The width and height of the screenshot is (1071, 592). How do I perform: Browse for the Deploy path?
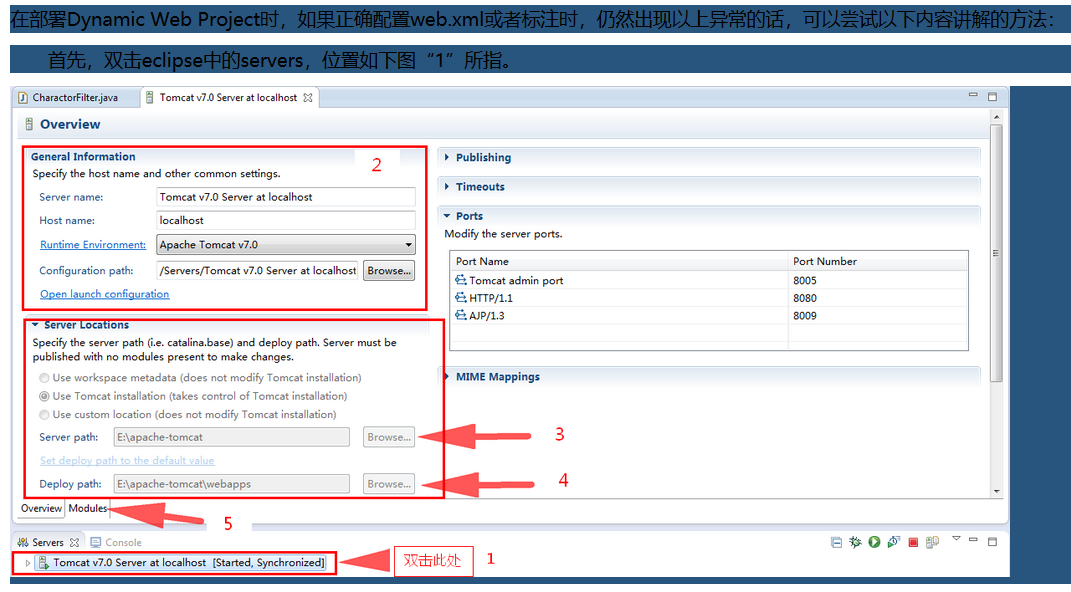pos(388,483)
